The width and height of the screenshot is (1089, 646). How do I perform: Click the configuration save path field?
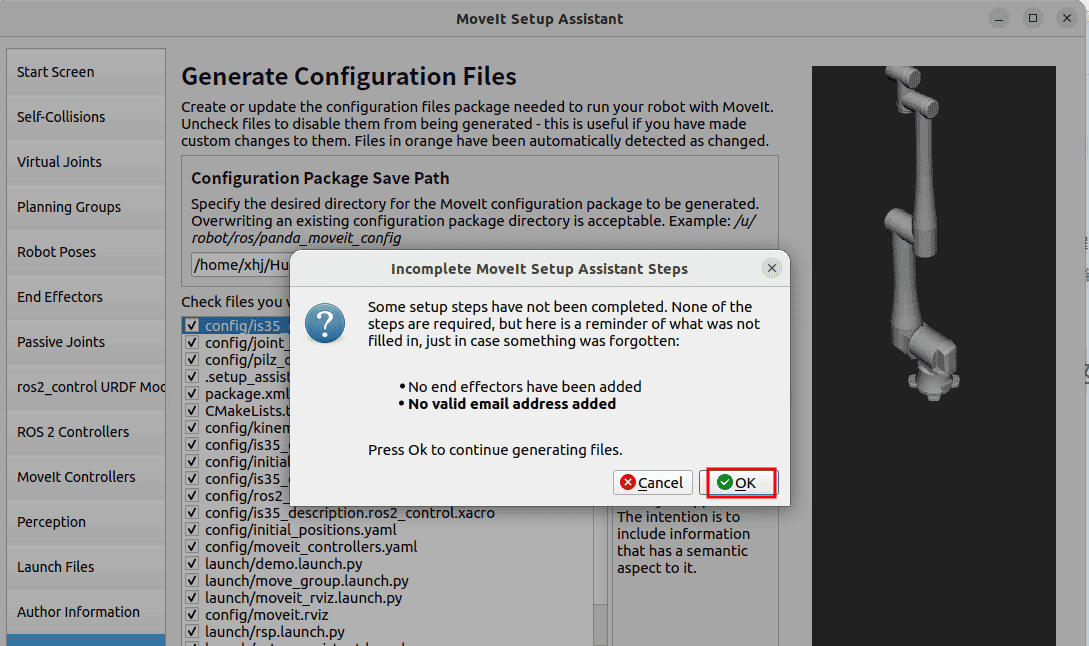pyautogui.click(x=241, y=265)
